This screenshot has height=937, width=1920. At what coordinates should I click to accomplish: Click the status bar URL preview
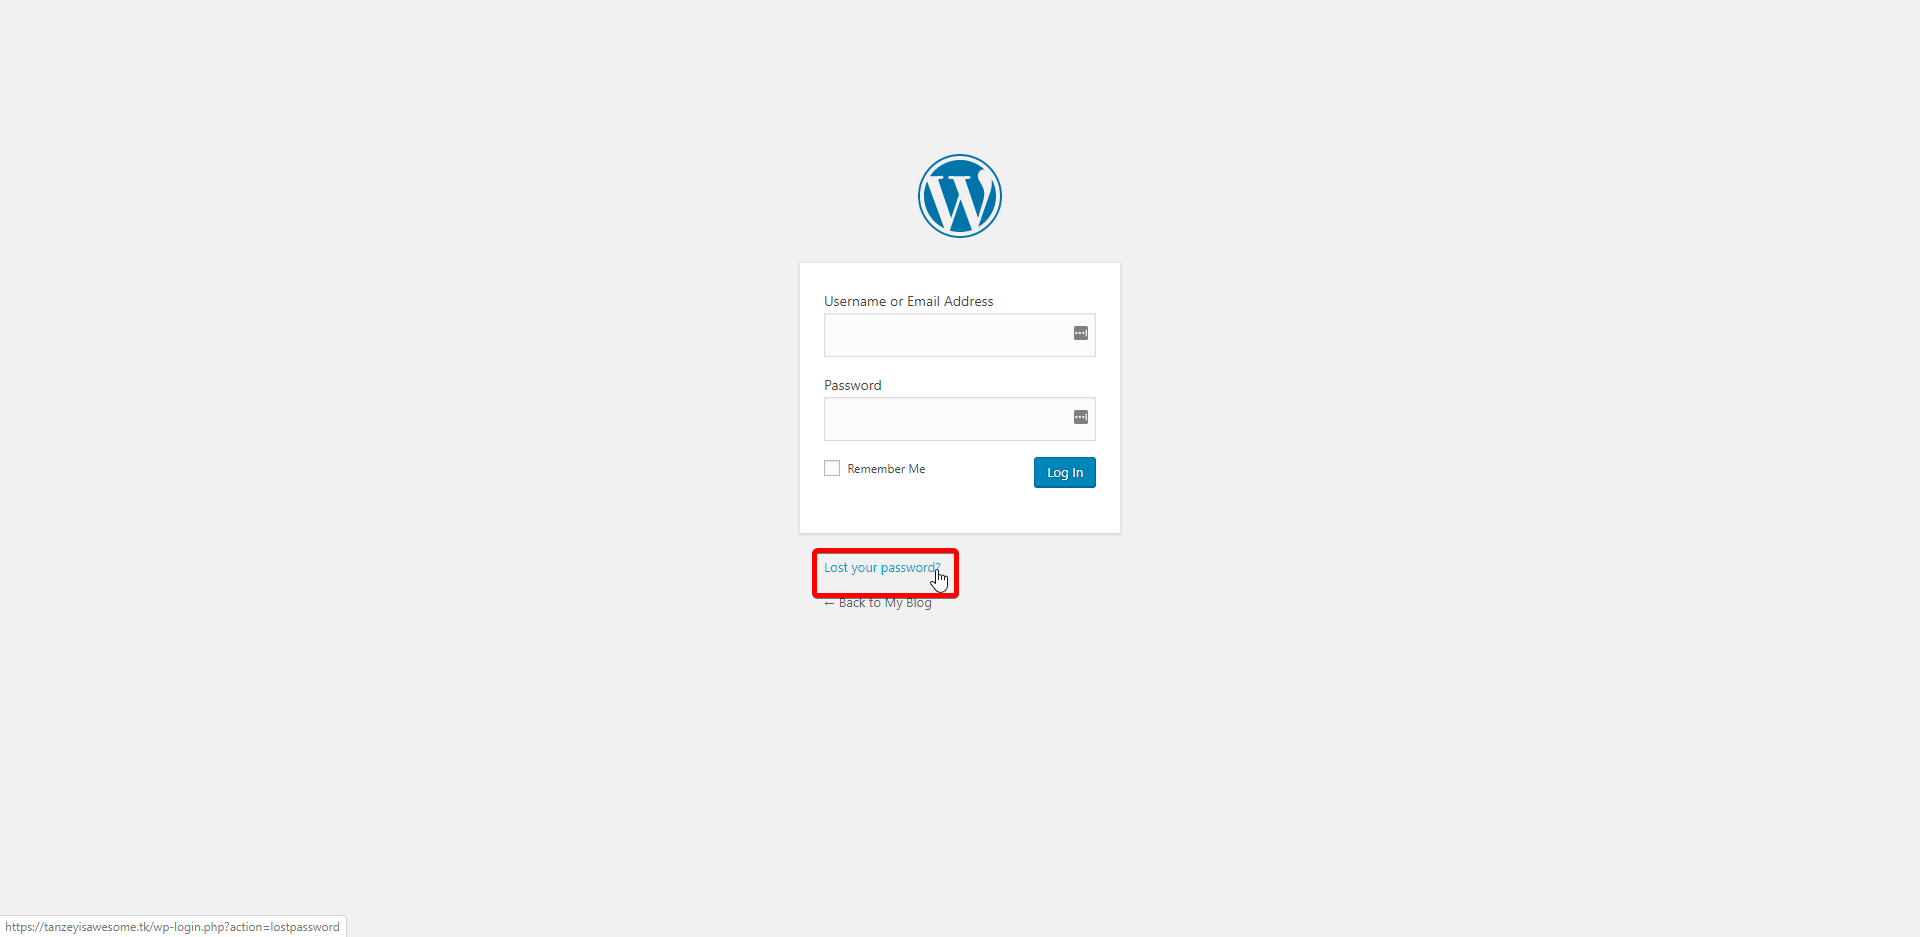coord(173,927)
